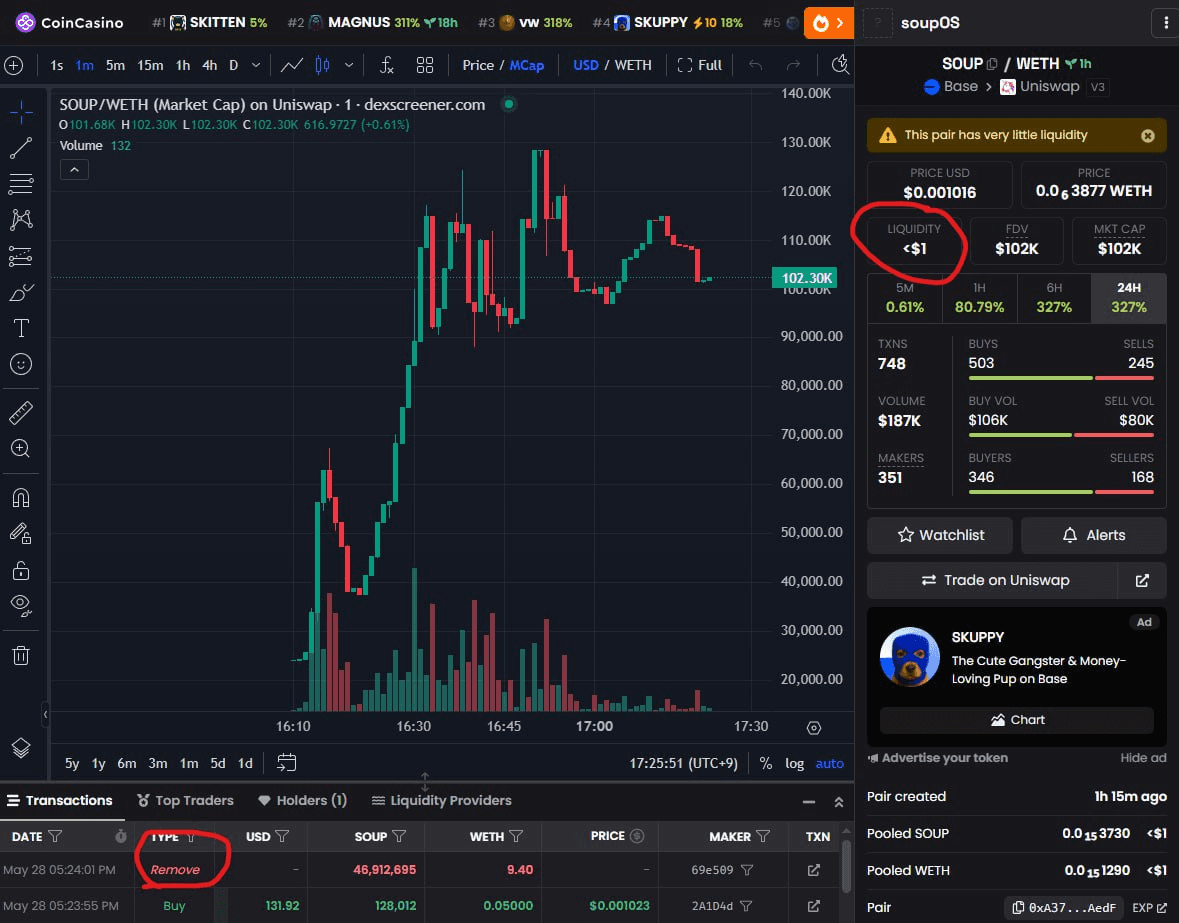Screen dimensions: 1179x923
Task: Open the fx indicators menu
Action: coord(386,65)
